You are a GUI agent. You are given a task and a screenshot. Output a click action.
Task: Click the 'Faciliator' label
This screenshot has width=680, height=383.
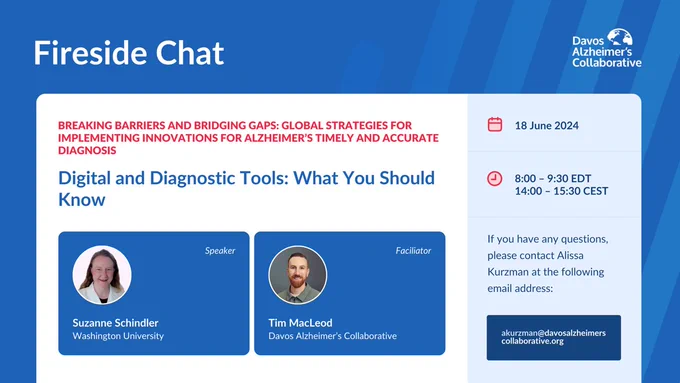[x=413, y=251]
